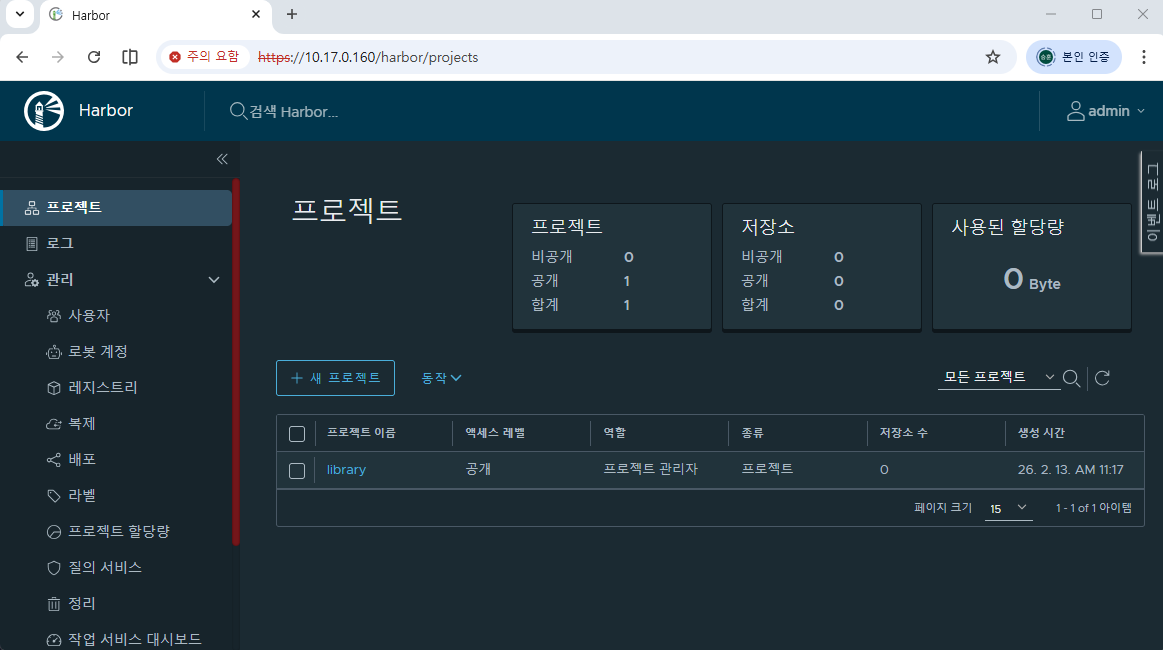
Task: Open 복제 page
Action: pyautogui.click(x=82, y=424)
